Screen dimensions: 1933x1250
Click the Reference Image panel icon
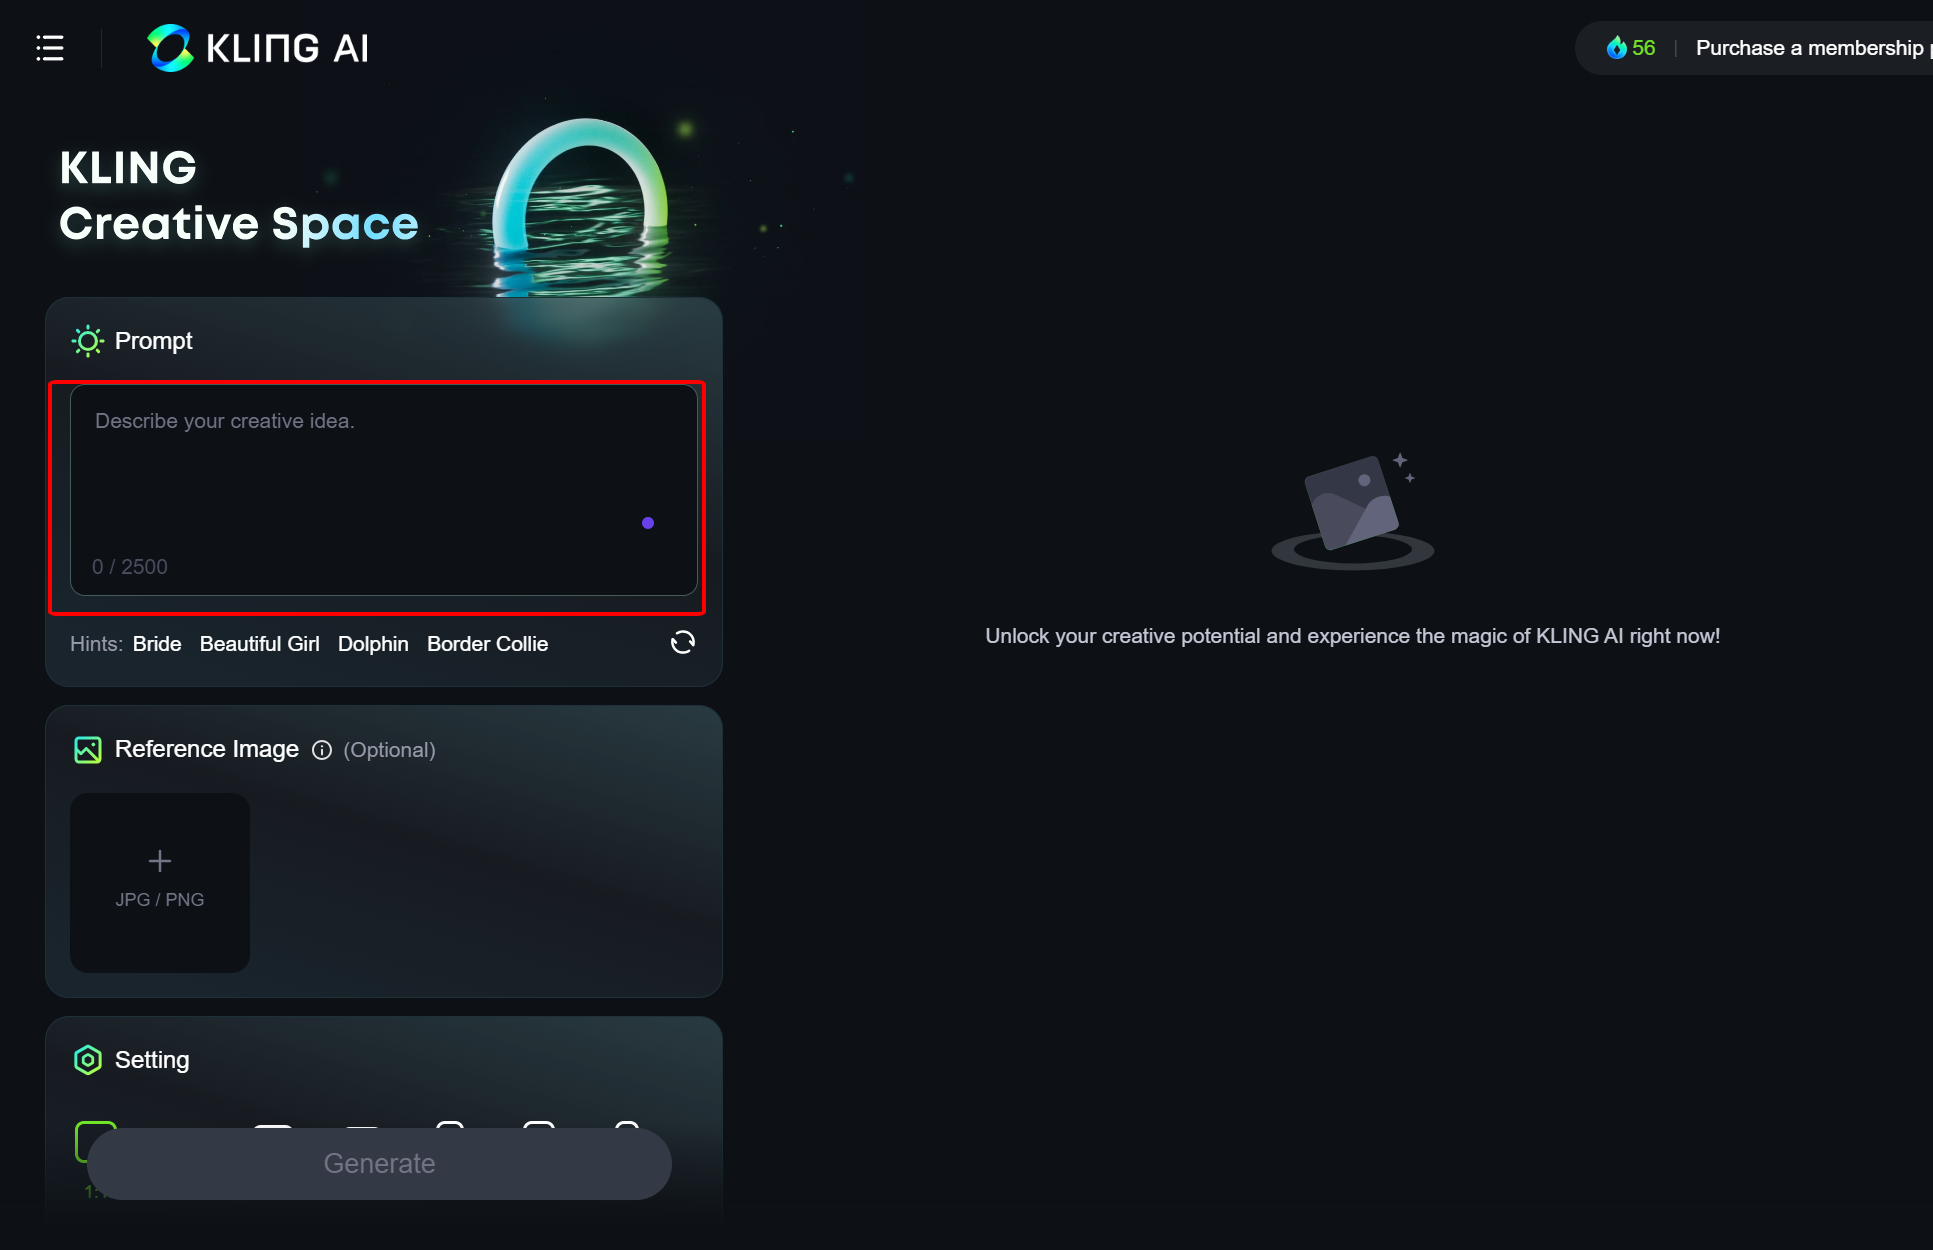click(87, 748)
